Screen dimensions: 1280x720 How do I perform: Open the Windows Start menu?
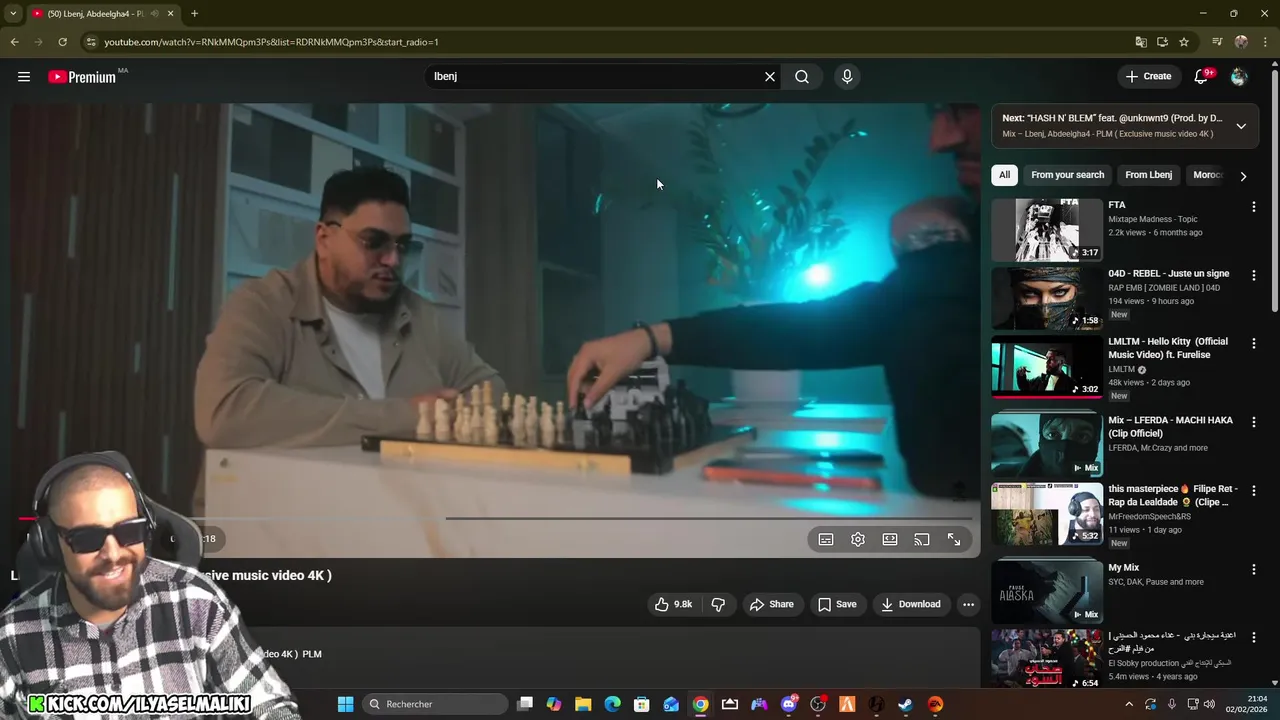point(345,704)
